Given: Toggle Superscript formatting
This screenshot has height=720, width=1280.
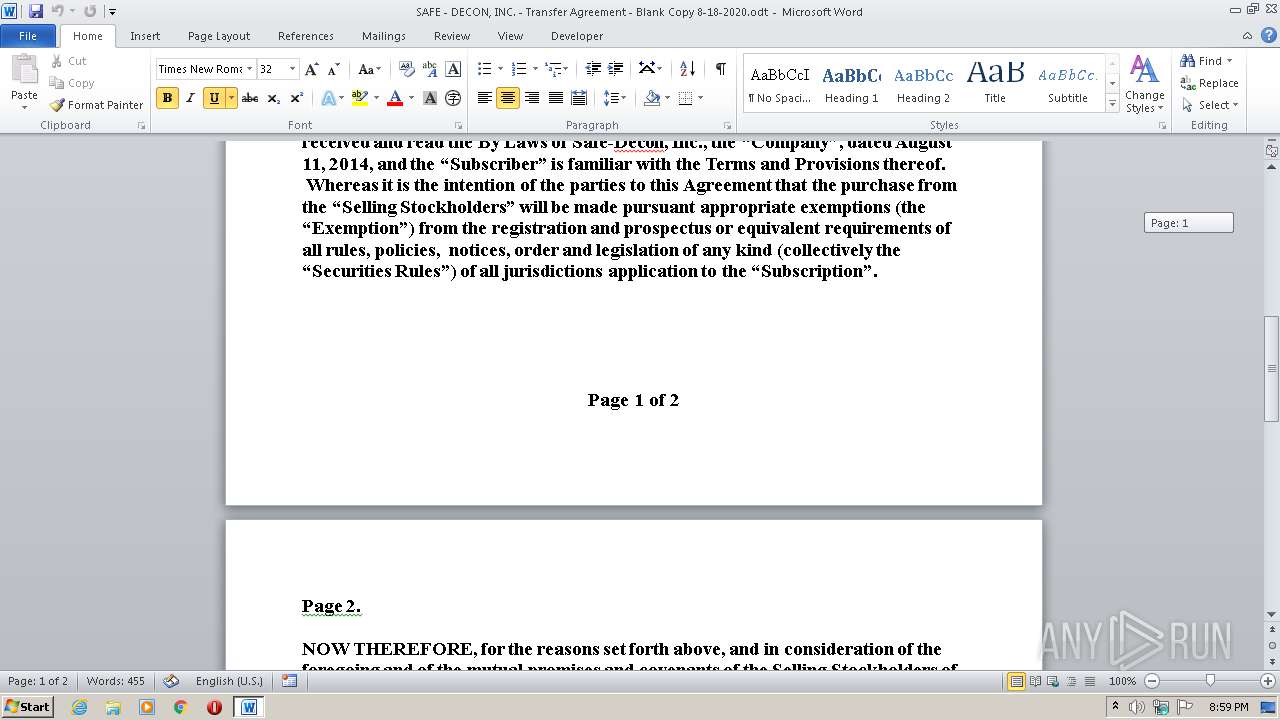Looking at the screenshot, I should (296, 98).
